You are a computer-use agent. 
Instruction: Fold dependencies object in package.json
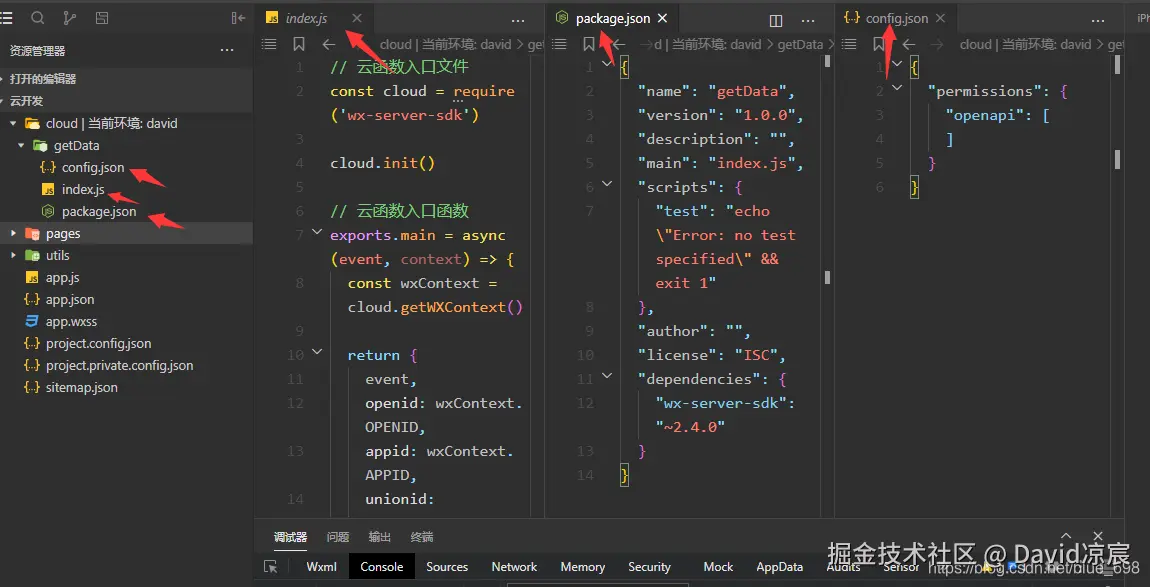[x=607, y=376]
